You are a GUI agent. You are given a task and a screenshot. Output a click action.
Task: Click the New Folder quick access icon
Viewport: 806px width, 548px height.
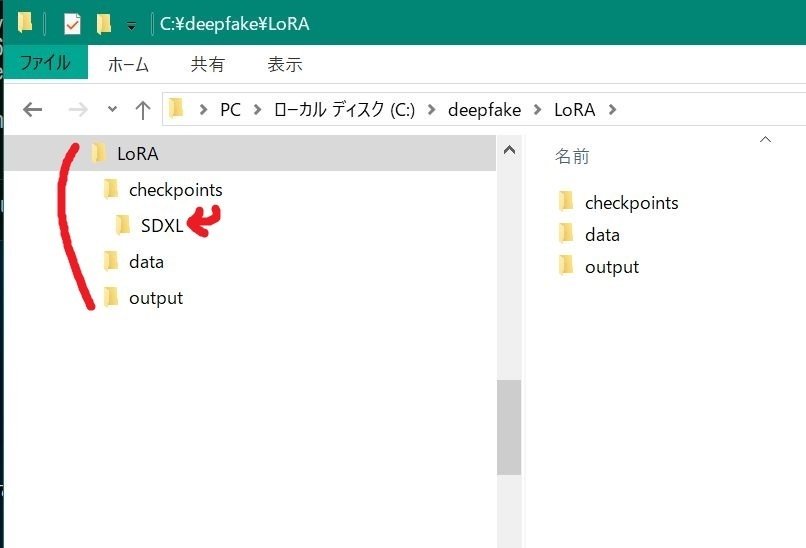tap(103, 24)
